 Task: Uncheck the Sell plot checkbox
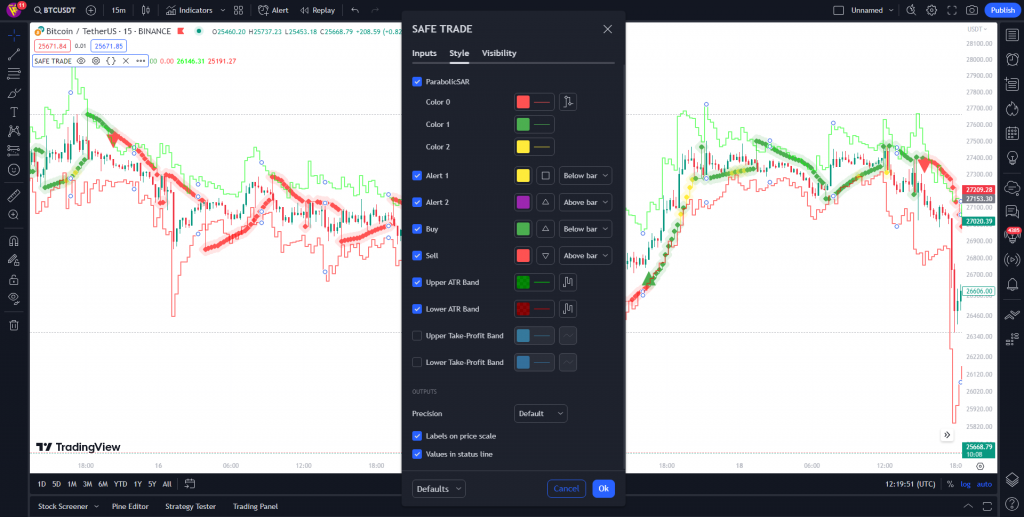417,256
